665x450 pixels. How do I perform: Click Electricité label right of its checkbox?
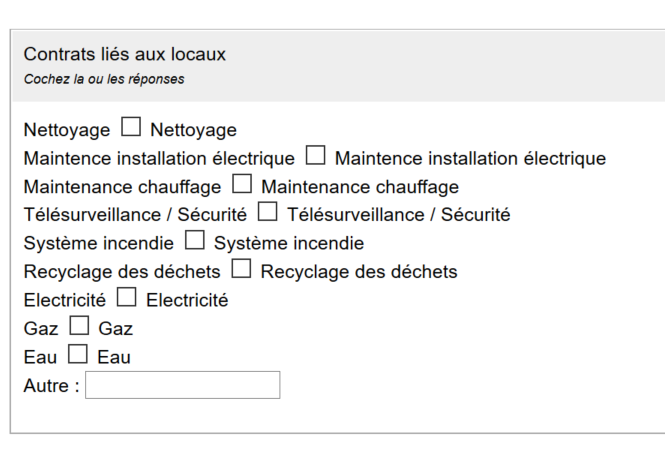[187, 300]
